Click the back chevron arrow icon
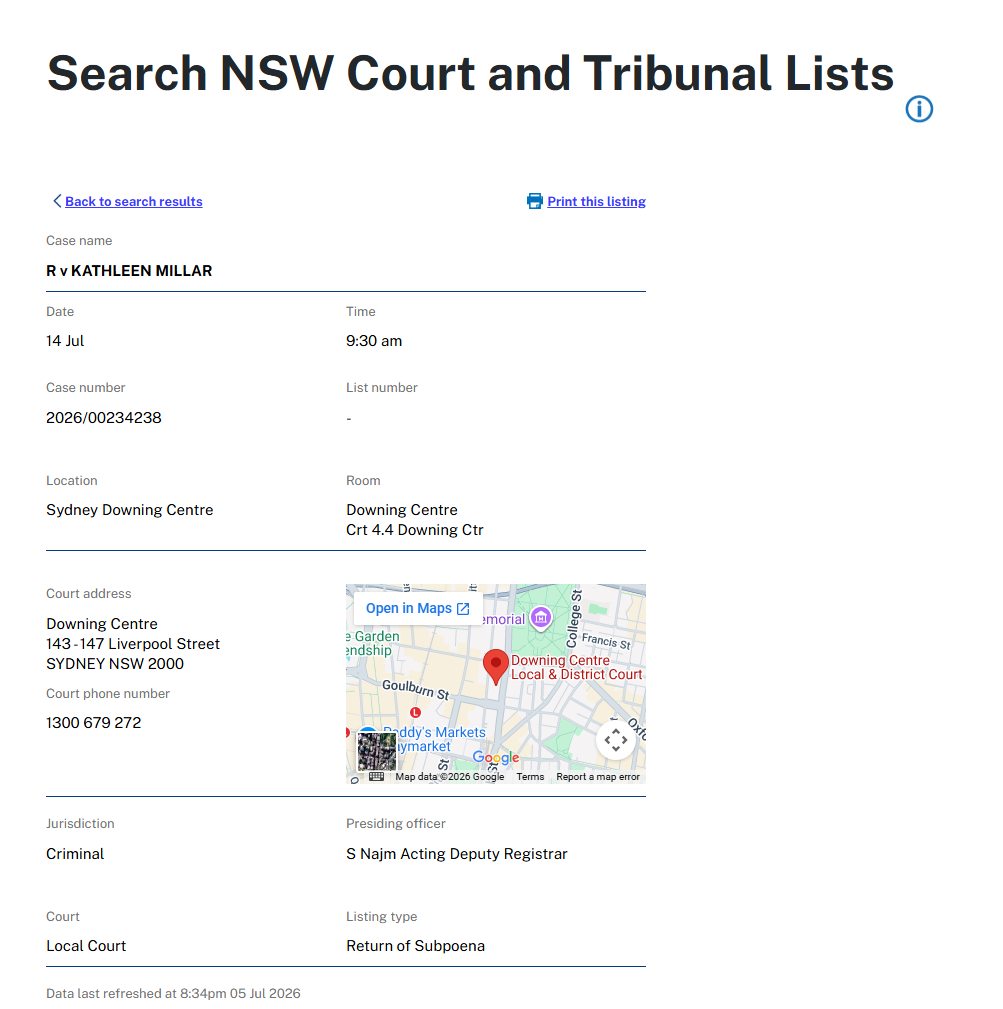 click(57, 201)
